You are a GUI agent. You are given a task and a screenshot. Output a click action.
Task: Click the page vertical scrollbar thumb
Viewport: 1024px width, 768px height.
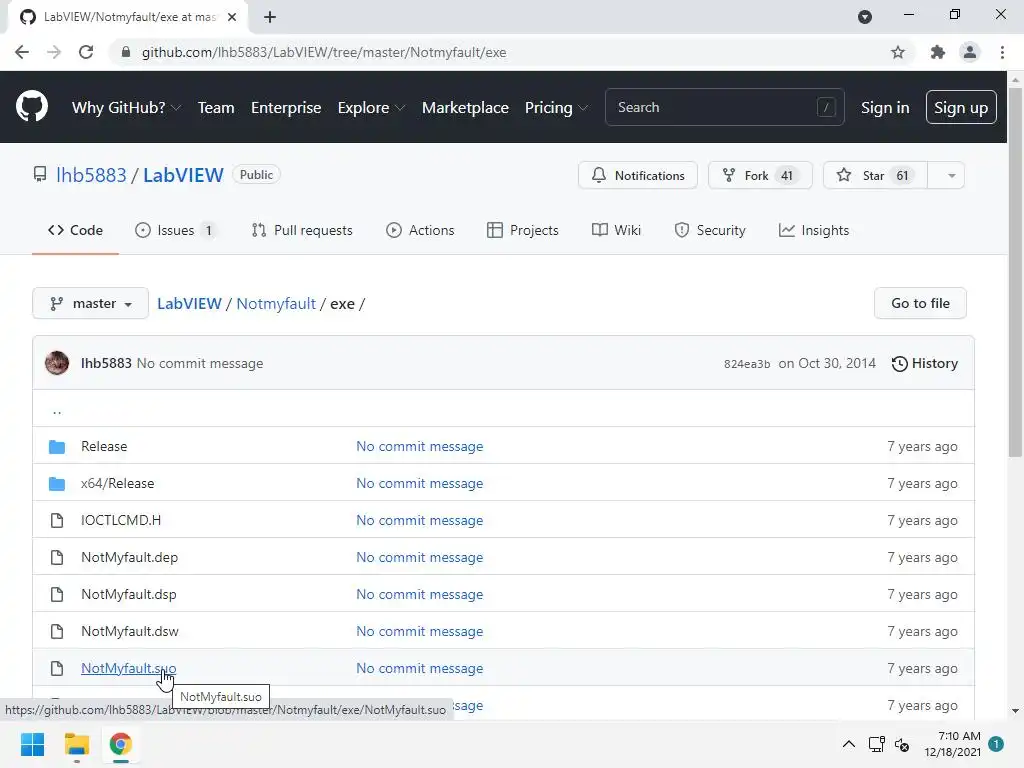[x=1015, y=271]
